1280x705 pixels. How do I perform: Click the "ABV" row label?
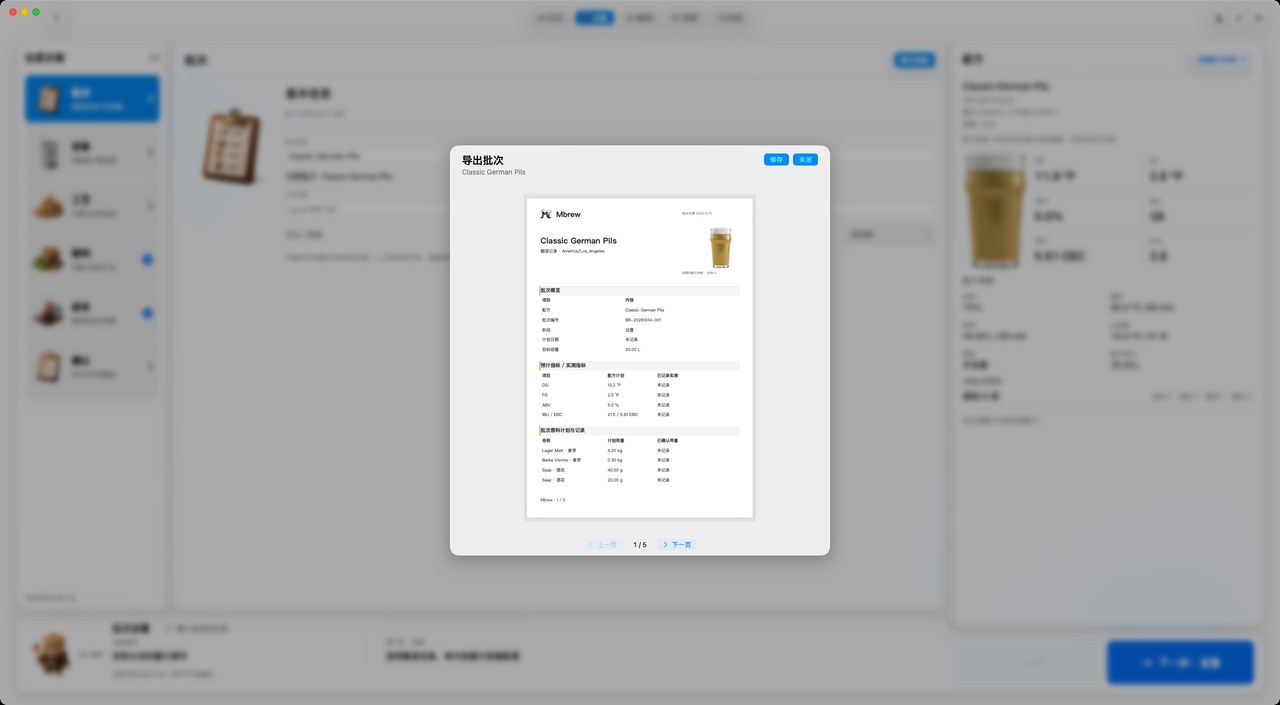click(545, 405)
